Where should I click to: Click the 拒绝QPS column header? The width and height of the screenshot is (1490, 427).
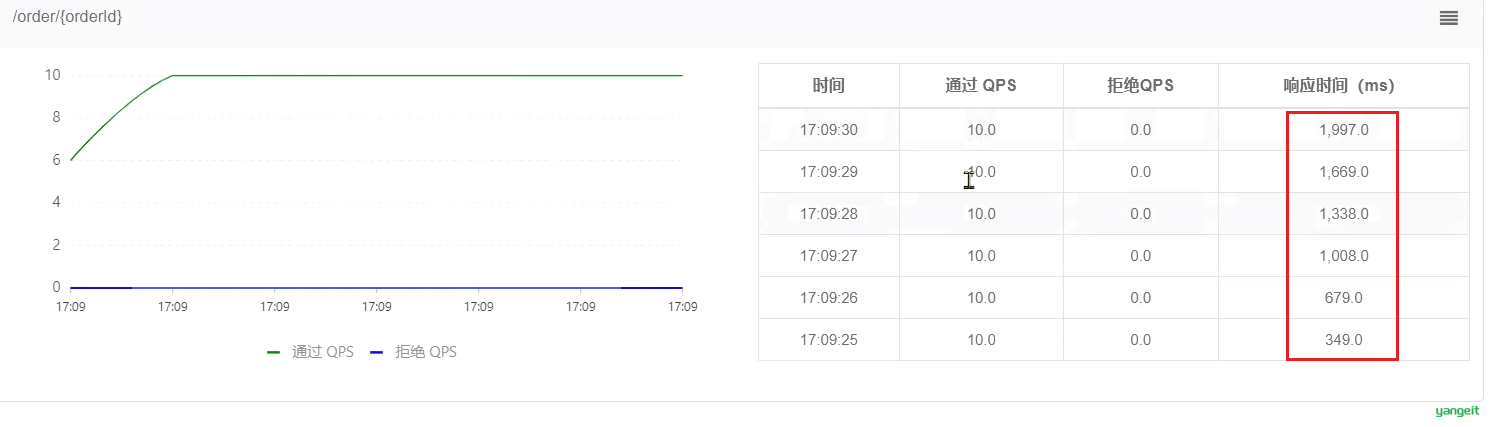[1140, 86]
